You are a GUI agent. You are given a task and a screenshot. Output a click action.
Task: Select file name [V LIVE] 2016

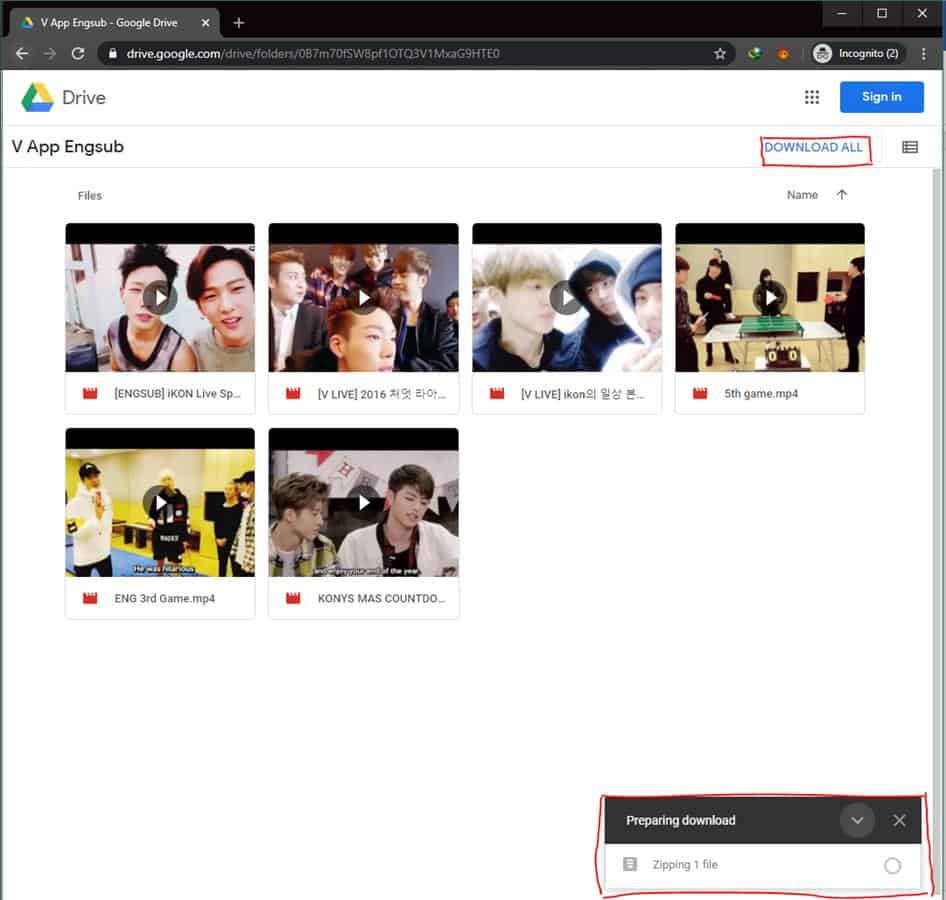coord(381,394)
